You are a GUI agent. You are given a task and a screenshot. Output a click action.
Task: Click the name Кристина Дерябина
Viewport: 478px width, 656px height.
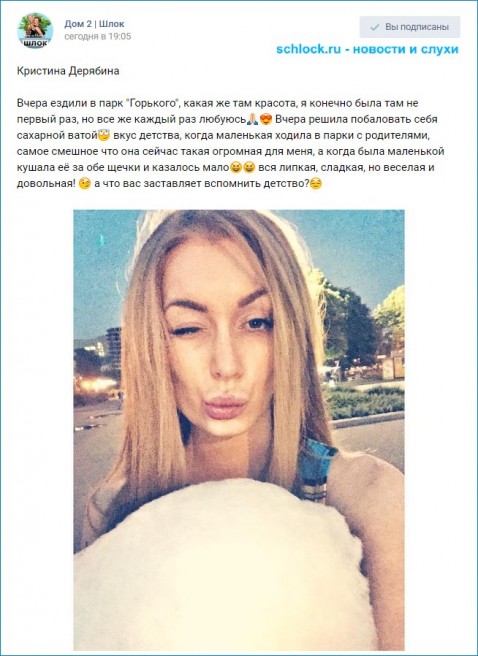click(68, 71)
